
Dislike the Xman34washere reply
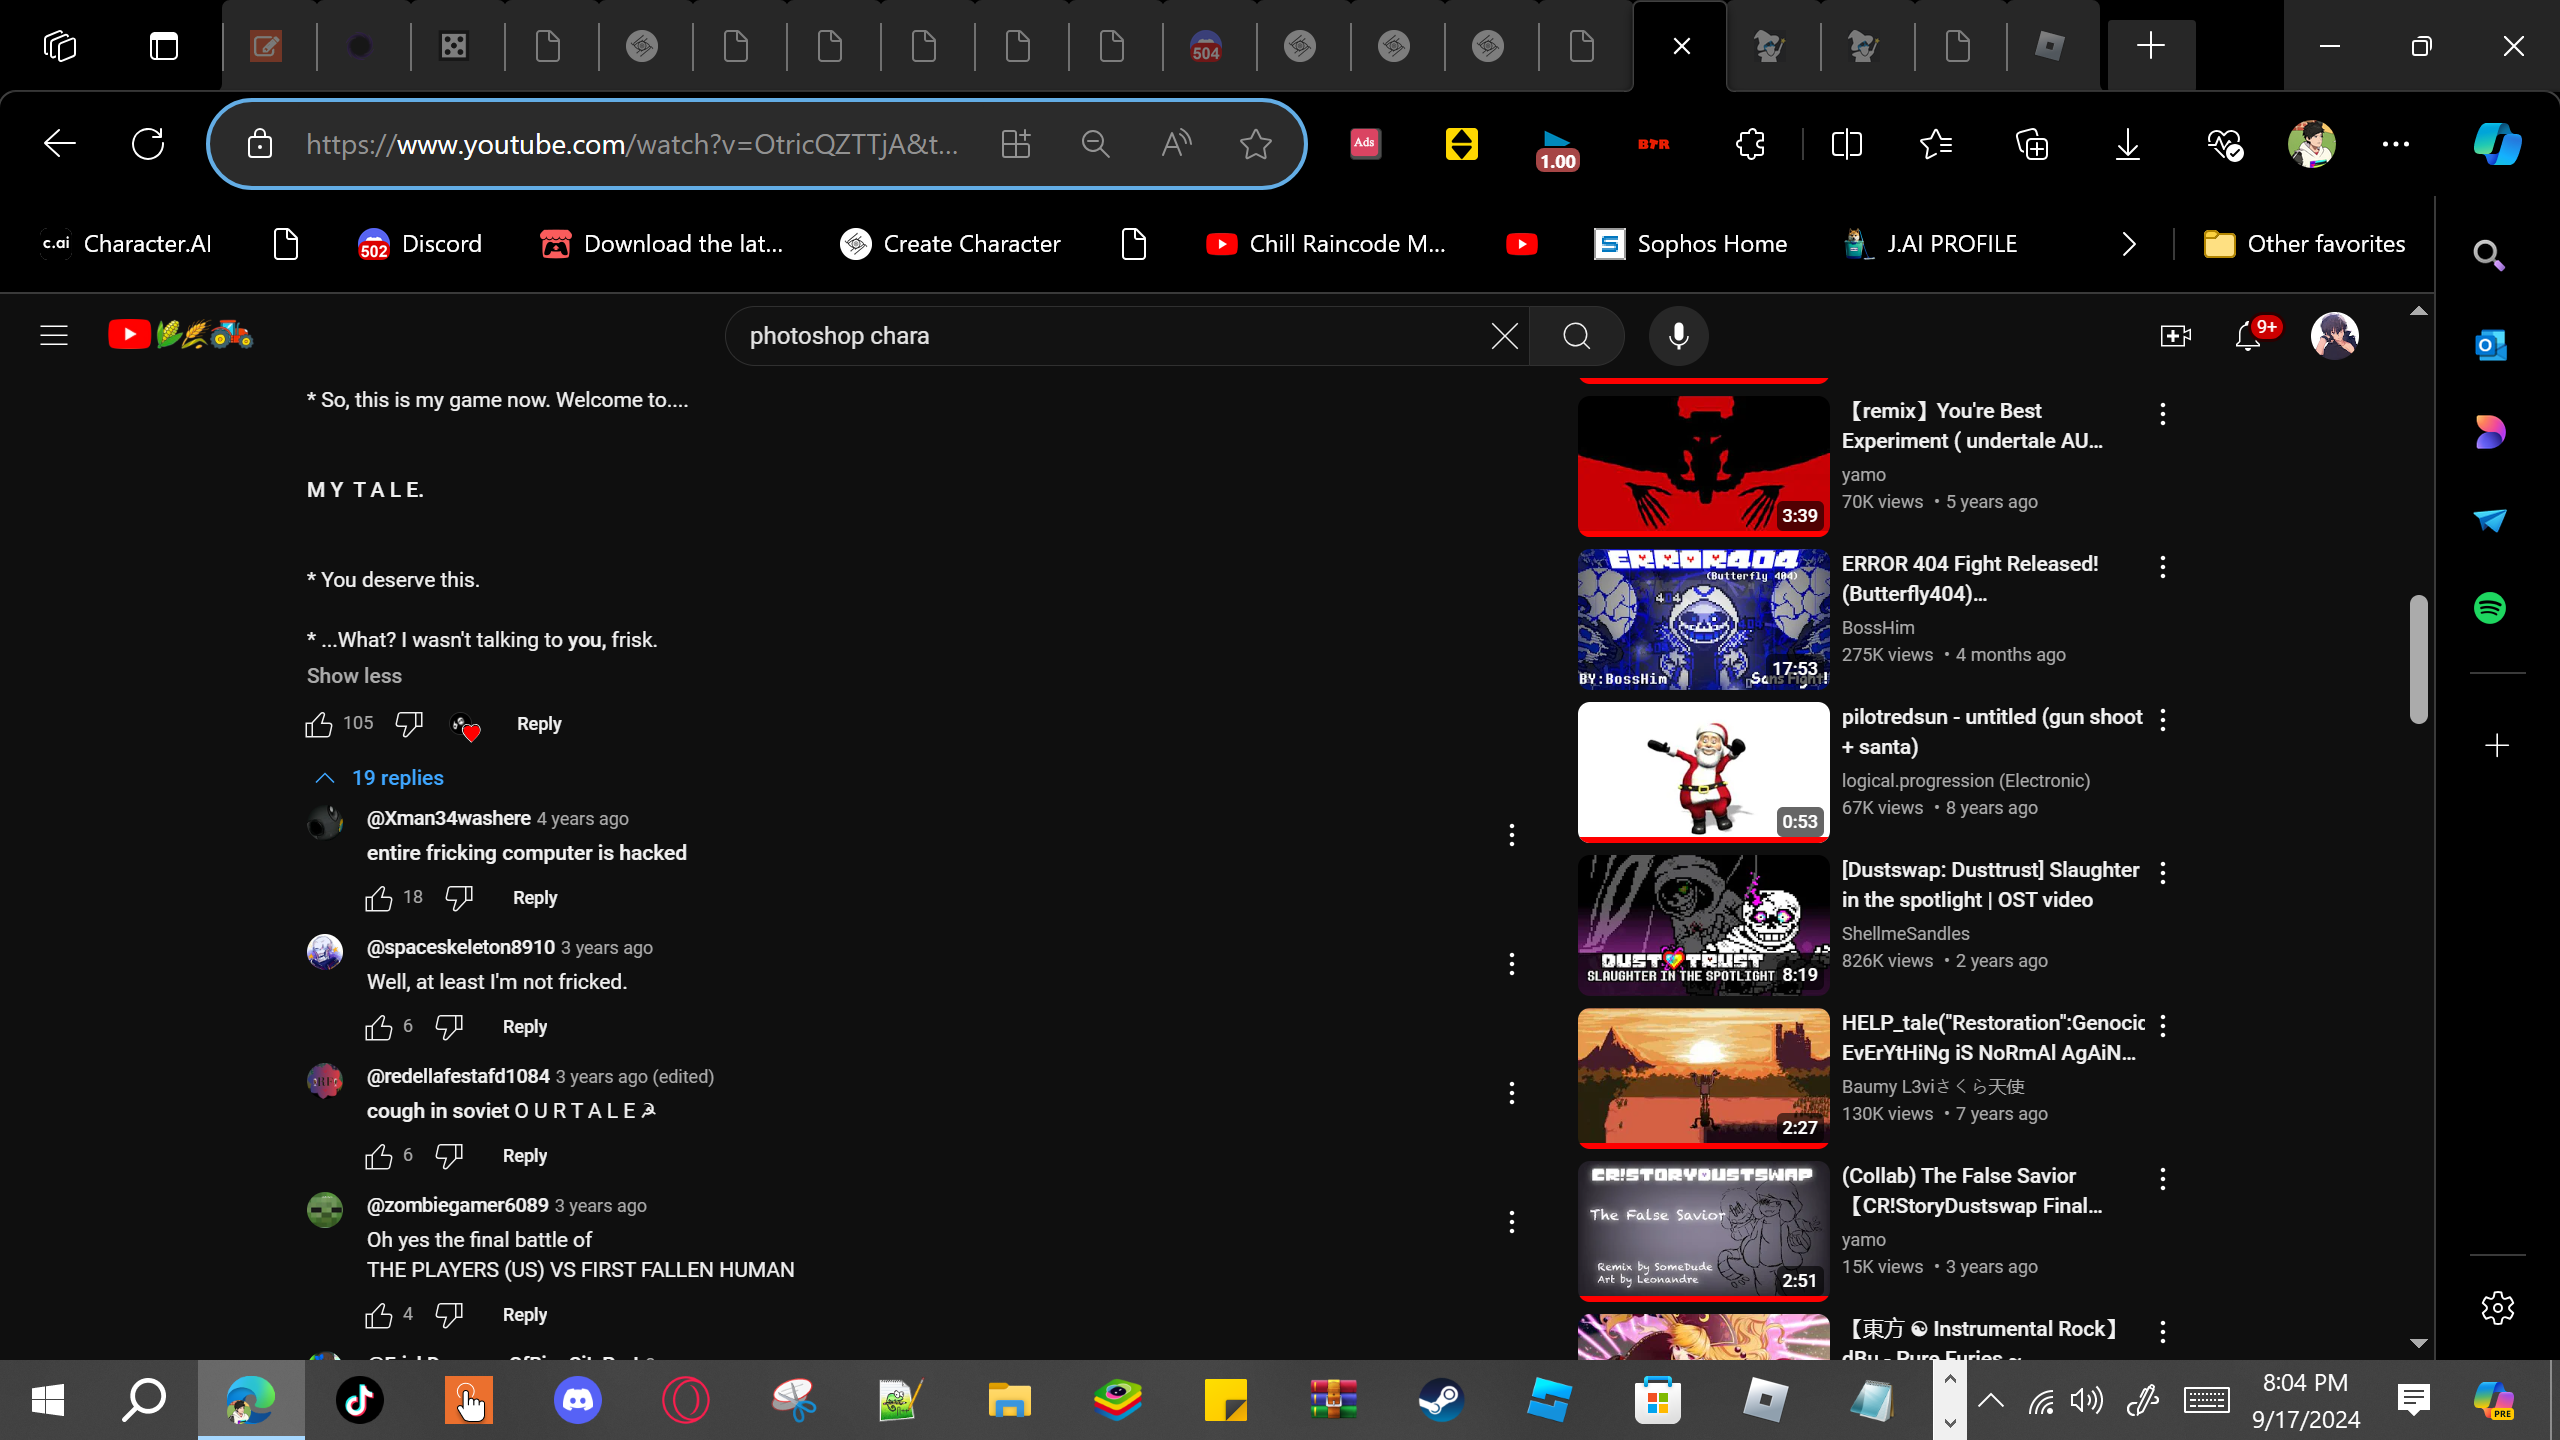pyautogui.click(x=459, y=898)
